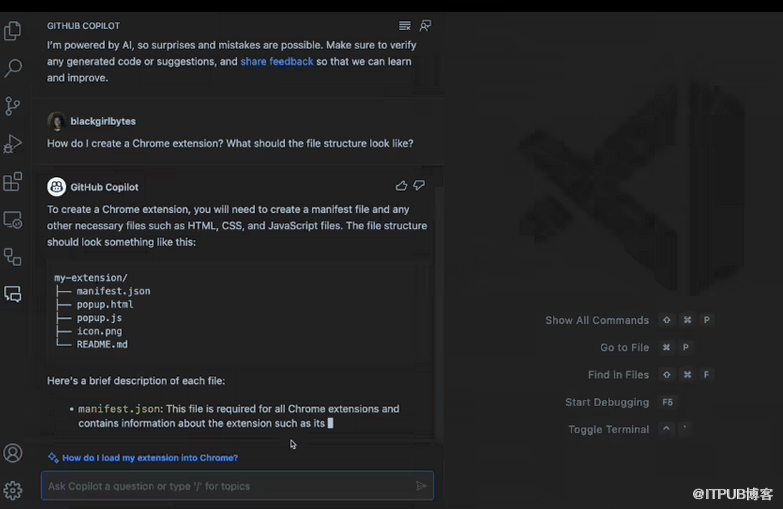This screenshot has width=783, height=509.
Task: Open the Source Control view
Action: click(13, 105)
